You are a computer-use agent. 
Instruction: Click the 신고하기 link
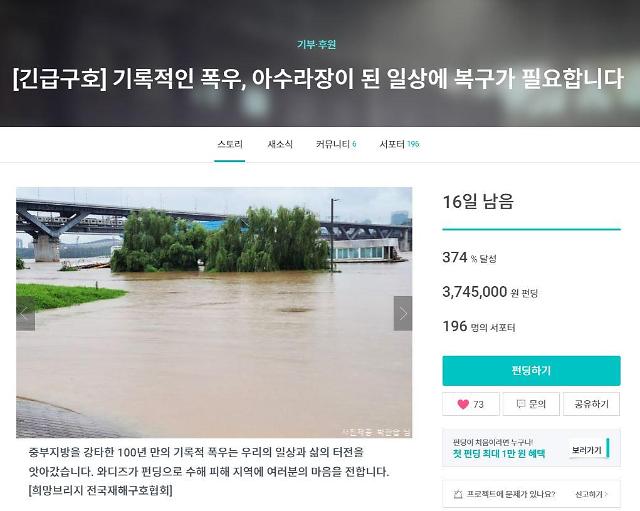click(591, 494)
